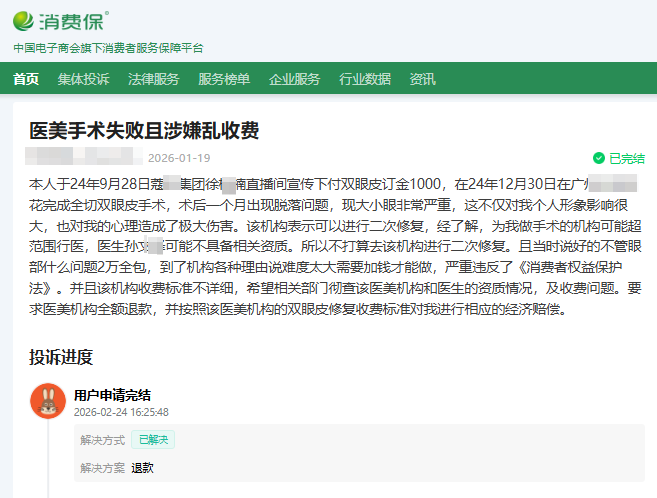
Task: Click the 中国电子商会 platform tagline
Action: (x=108, y=47)
